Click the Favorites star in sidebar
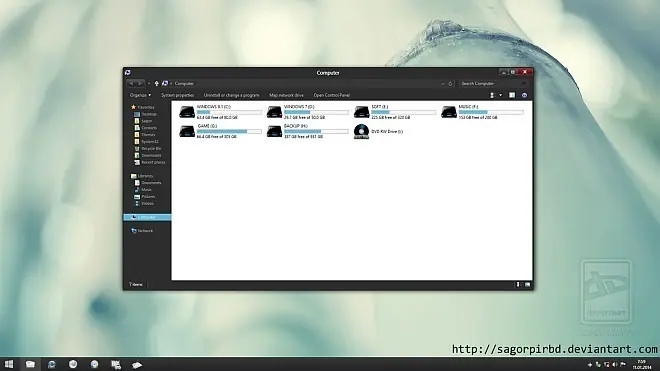This screenshot has height=371, width=660. (x=133, y=107)
